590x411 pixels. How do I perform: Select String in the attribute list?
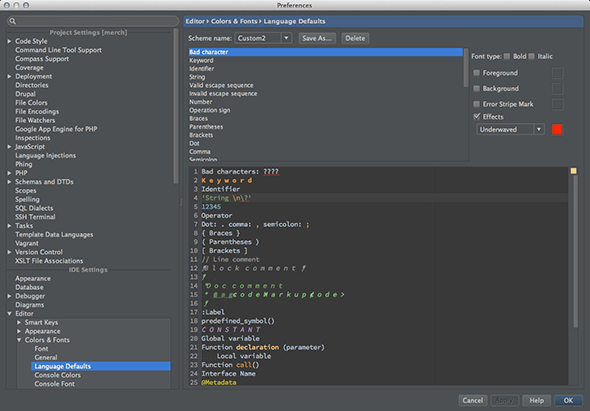click(197, 77)
